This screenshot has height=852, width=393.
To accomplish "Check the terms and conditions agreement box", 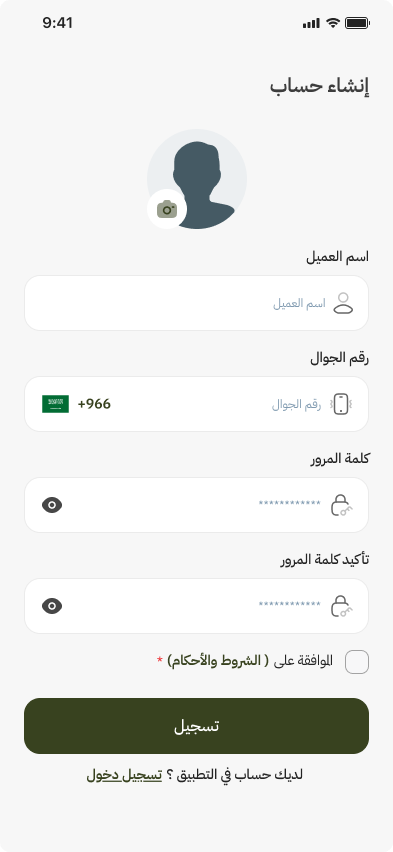I will [357, 662].
